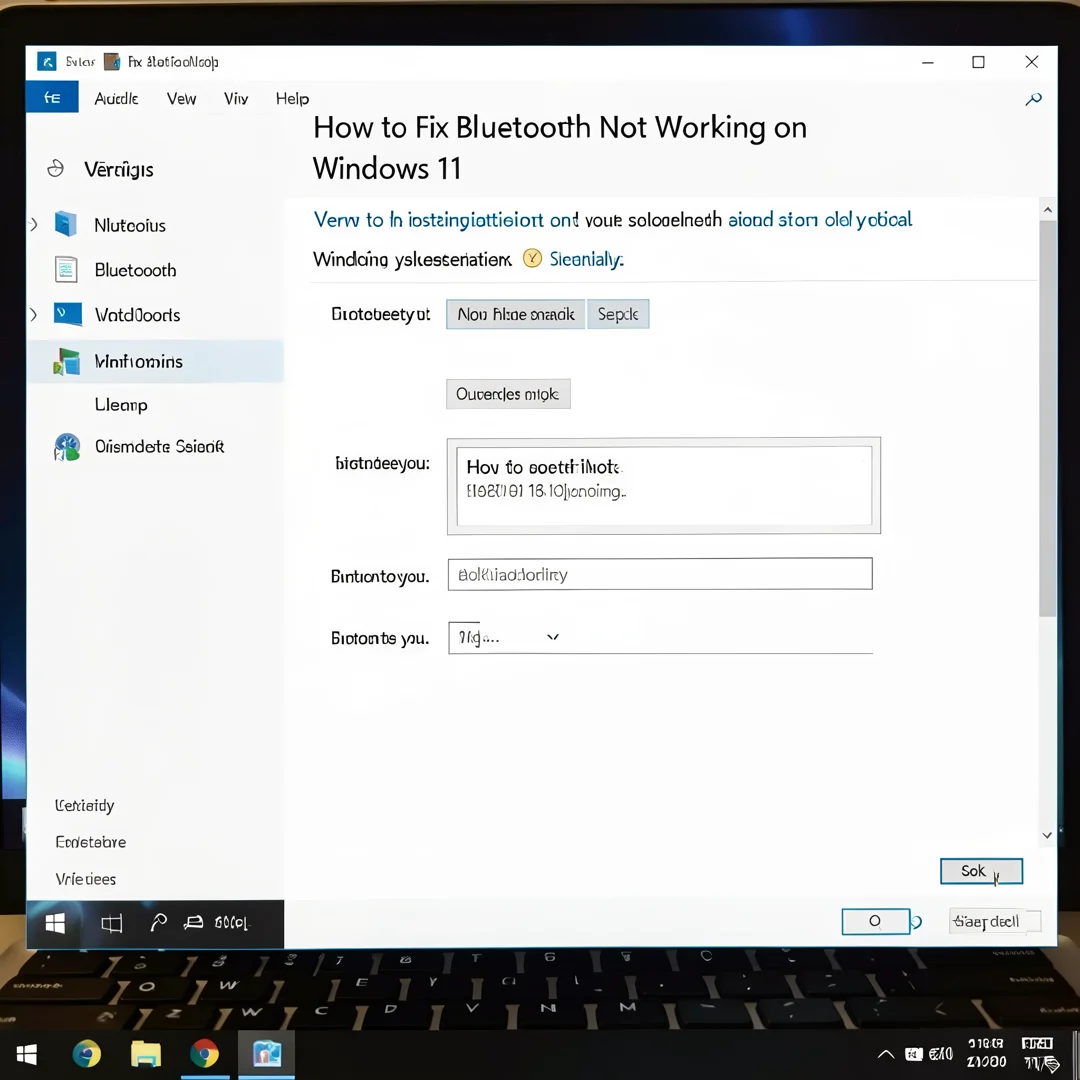Click the inner taskbar search icon

[158, 922]
